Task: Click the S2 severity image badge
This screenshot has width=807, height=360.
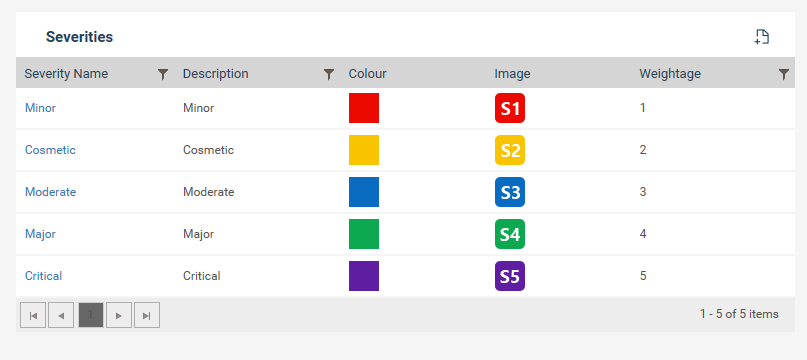Action: tap(510, 150)
